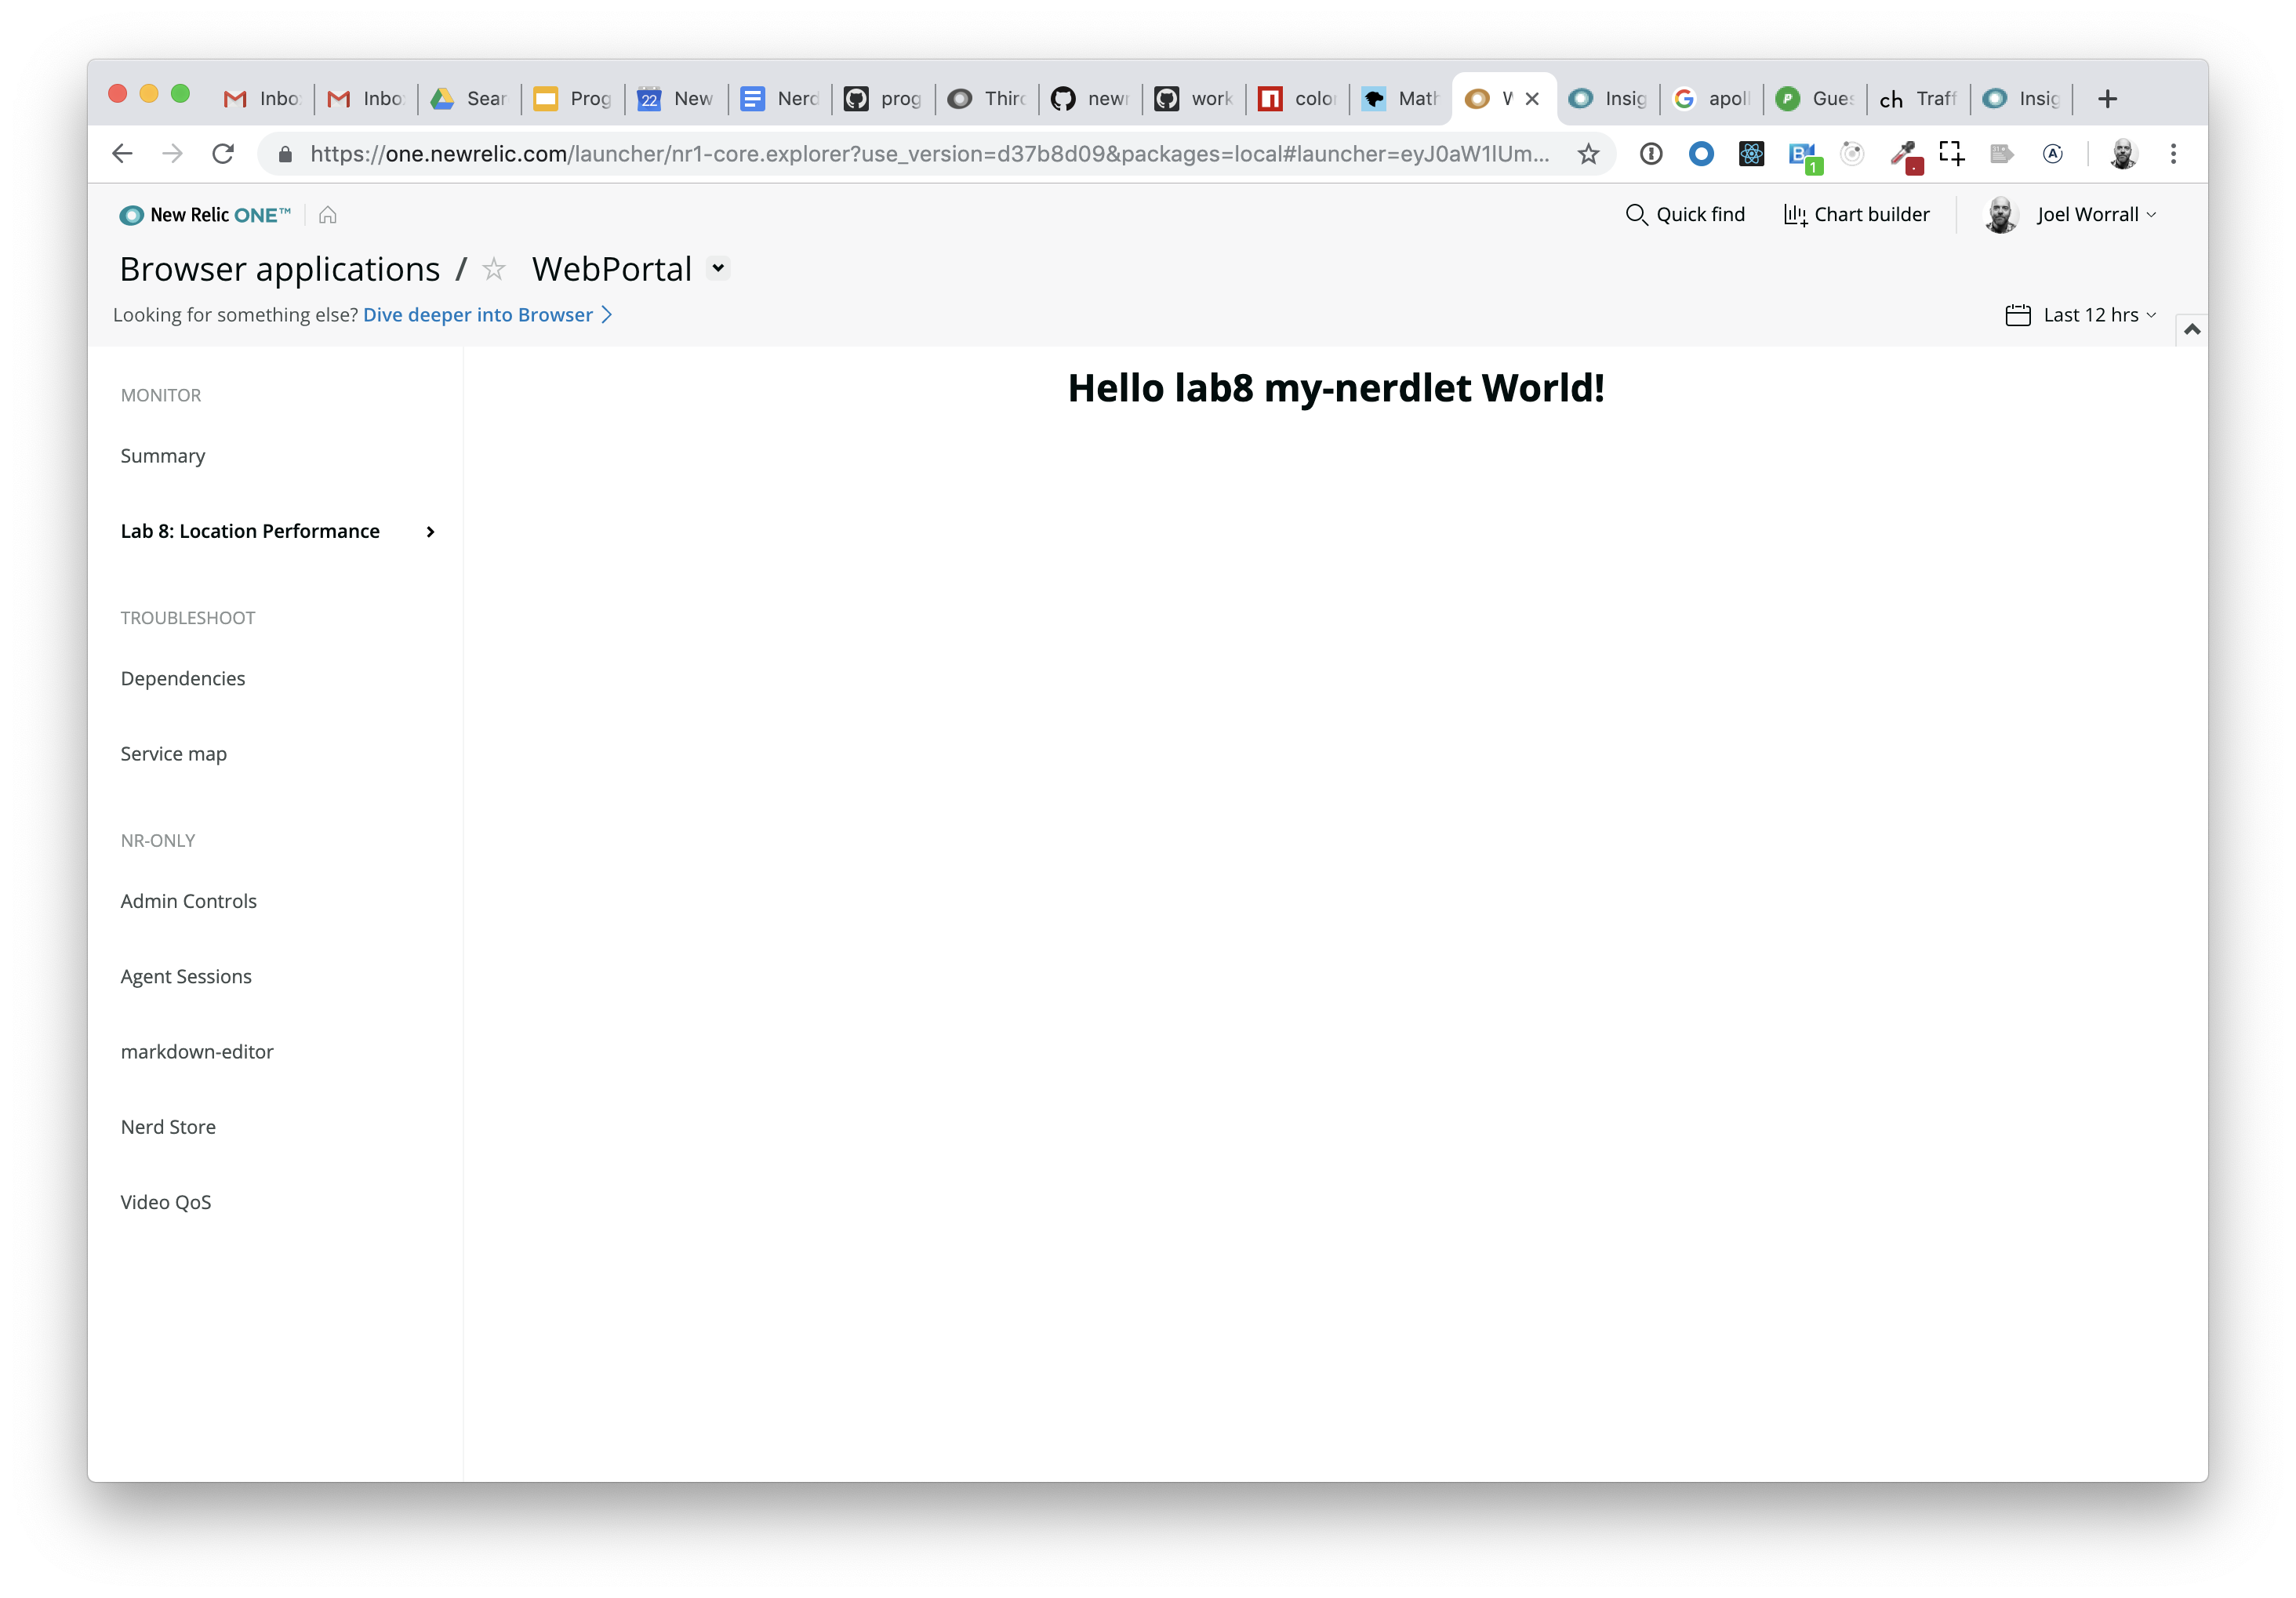Open a new browser tab
This screenshot has height=1598, width=2296.
click(2107, 99)
